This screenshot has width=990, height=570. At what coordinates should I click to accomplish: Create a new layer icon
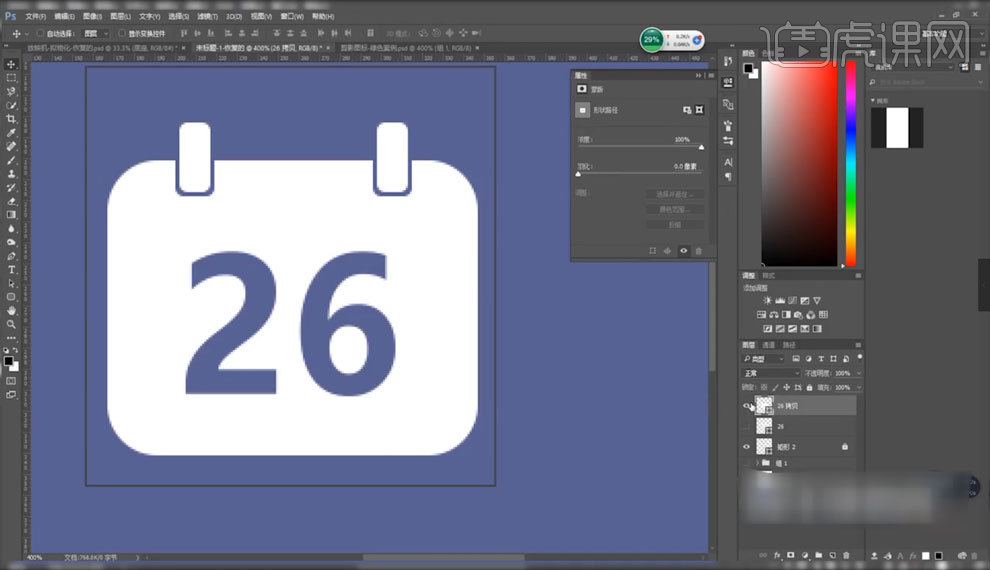[833, 555]
